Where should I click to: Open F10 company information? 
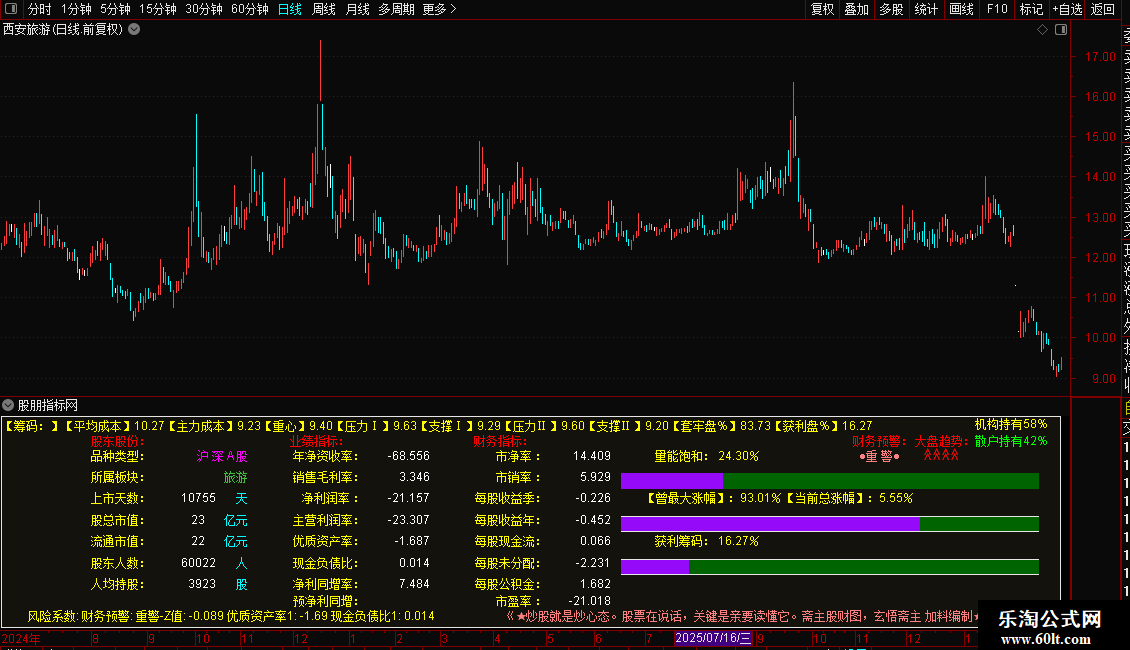997,9
